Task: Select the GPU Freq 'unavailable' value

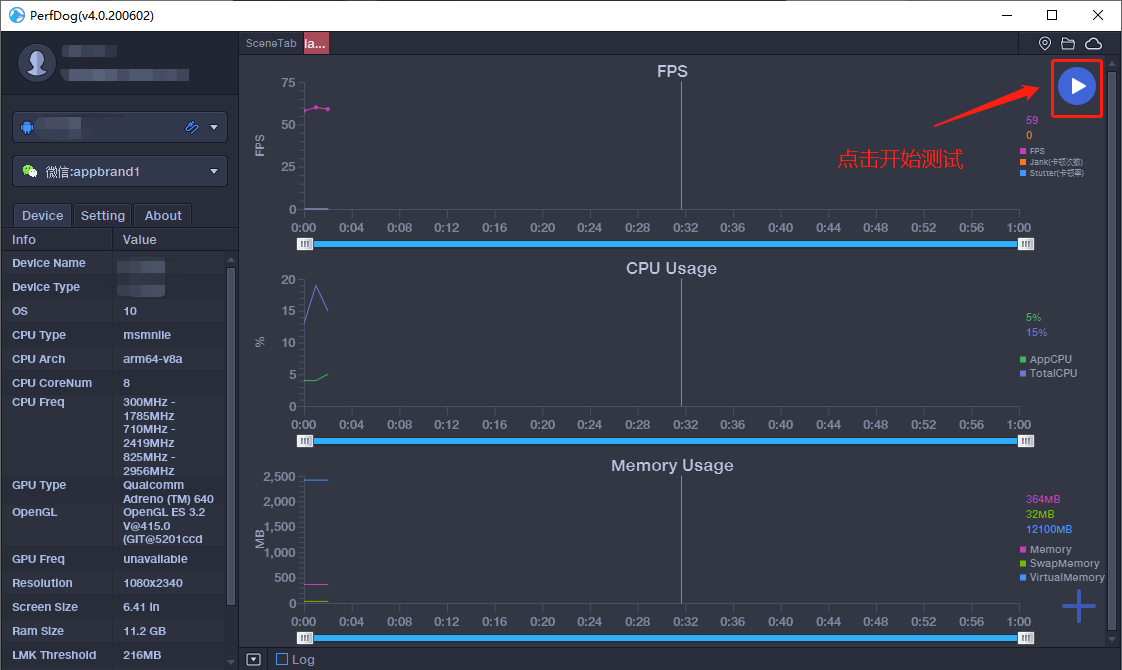Action: pyautogui.click(x=155, y=559)
